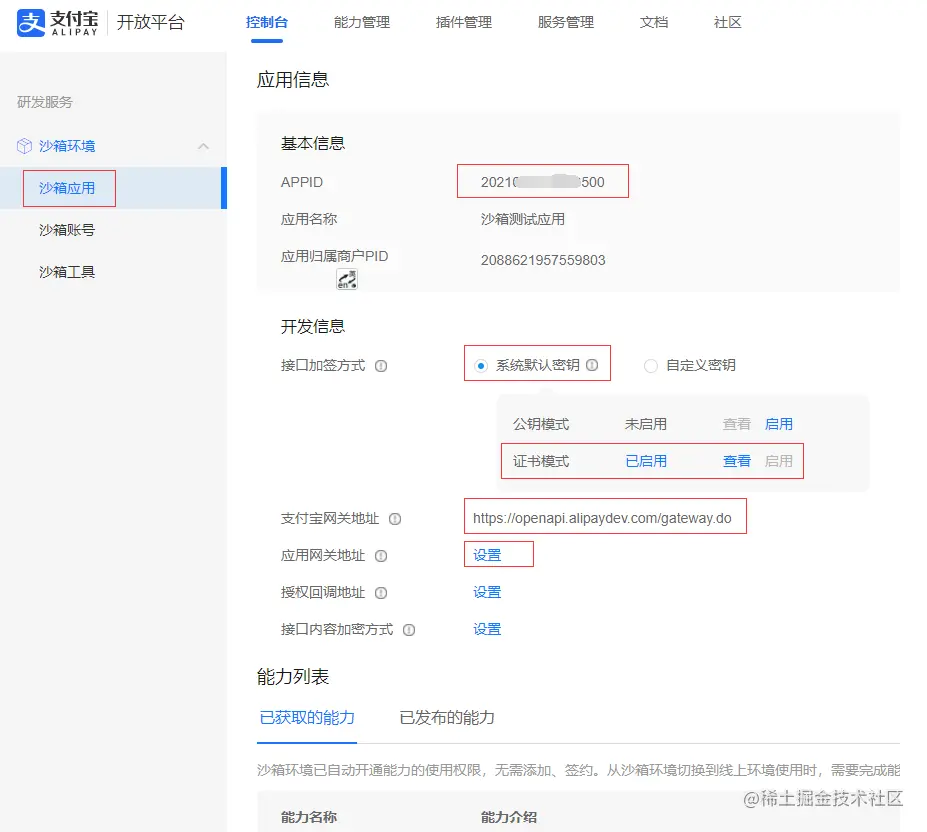927x832 pixels.
Task: Open the 控制台 top navigation tab
Action: pyautogui.click(x=267, y=22)
